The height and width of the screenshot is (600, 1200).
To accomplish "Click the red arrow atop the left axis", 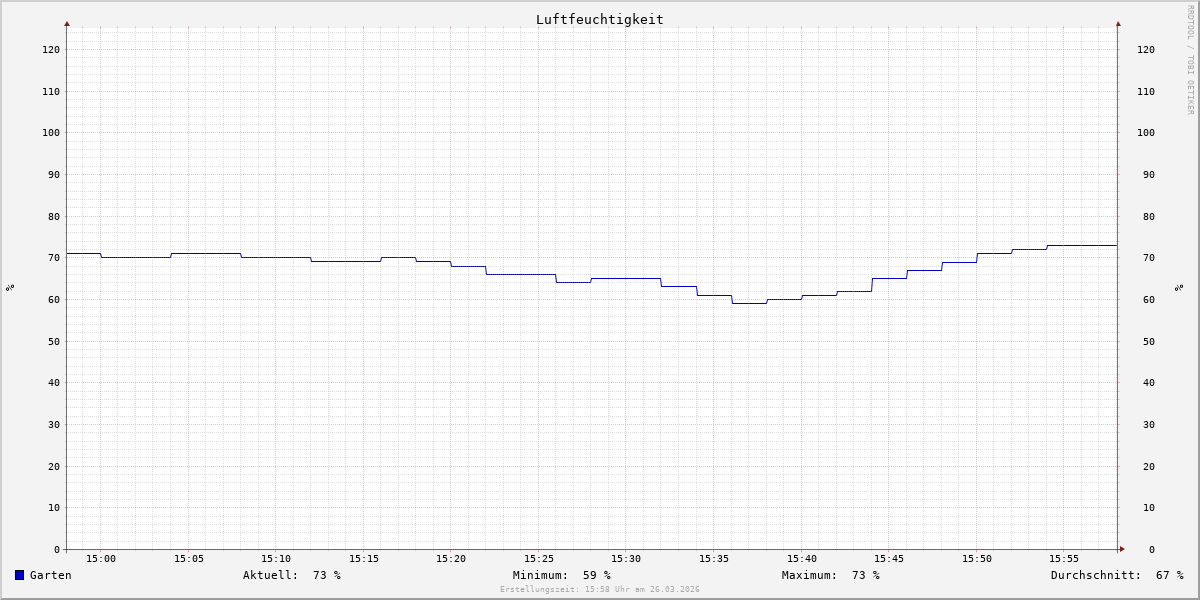I will tap(67, 23).
